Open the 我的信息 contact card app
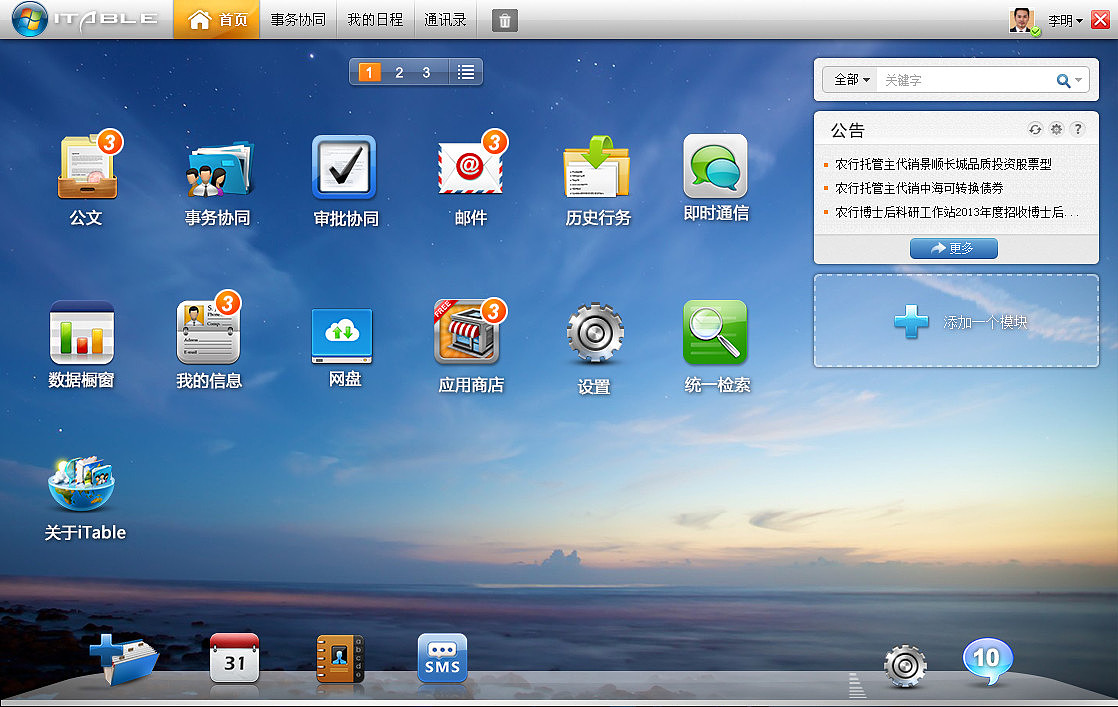Image resolution: width=1118 pixels, height=707 pixels. coord(208,332)
